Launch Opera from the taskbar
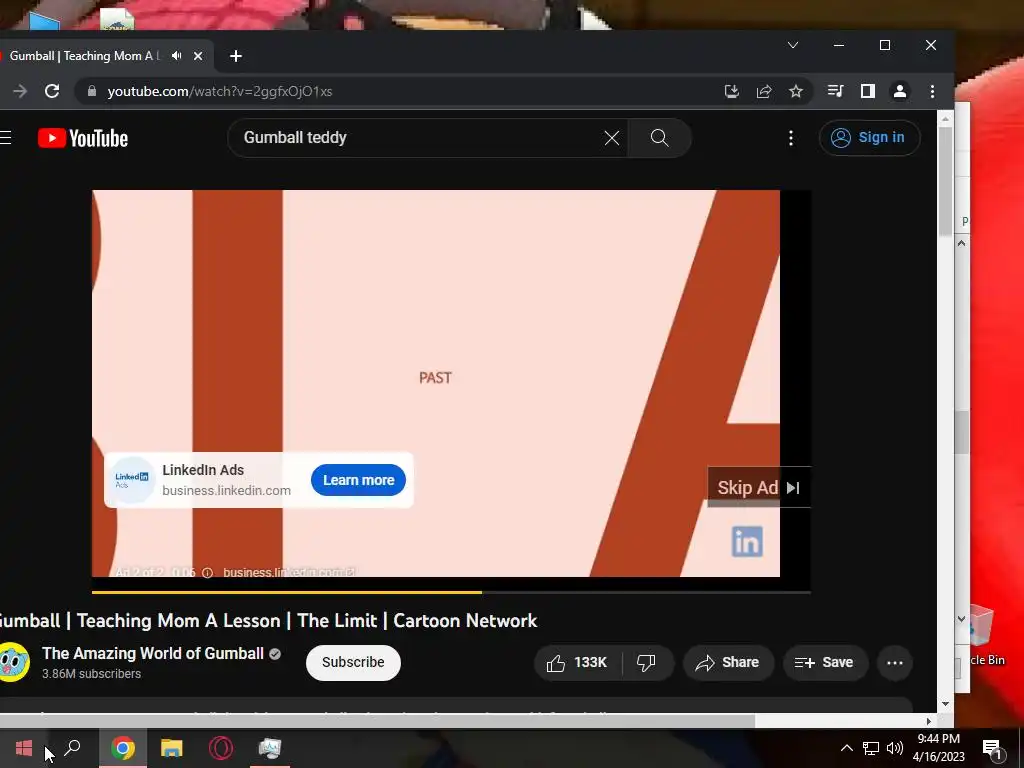This screenshot has width=1024, height=768. 221,748
